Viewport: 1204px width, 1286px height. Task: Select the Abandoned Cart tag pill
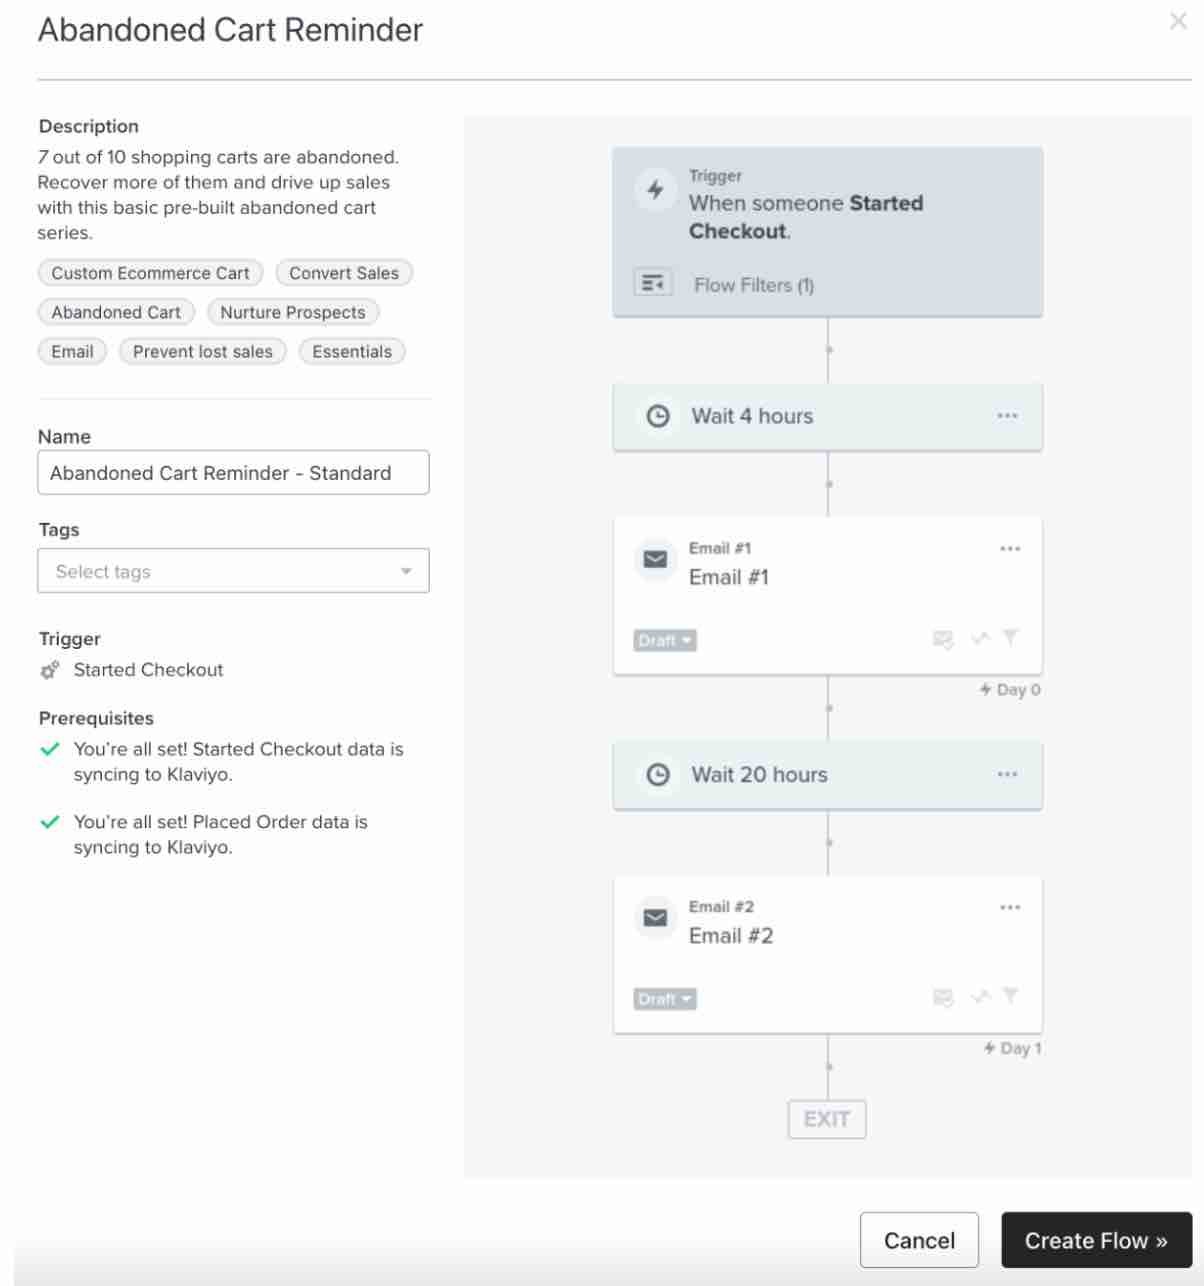[x=115, y=312]
